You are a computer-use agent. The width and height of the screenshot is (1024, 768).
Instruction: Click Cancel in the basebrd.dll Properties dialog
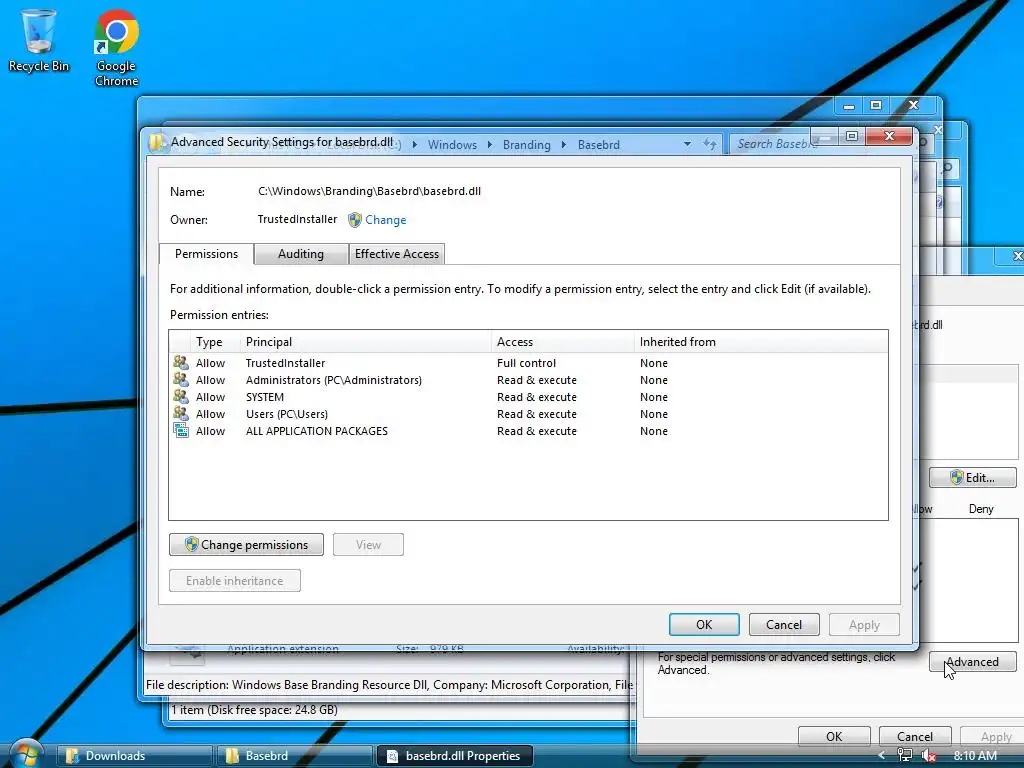click(914, 737)
